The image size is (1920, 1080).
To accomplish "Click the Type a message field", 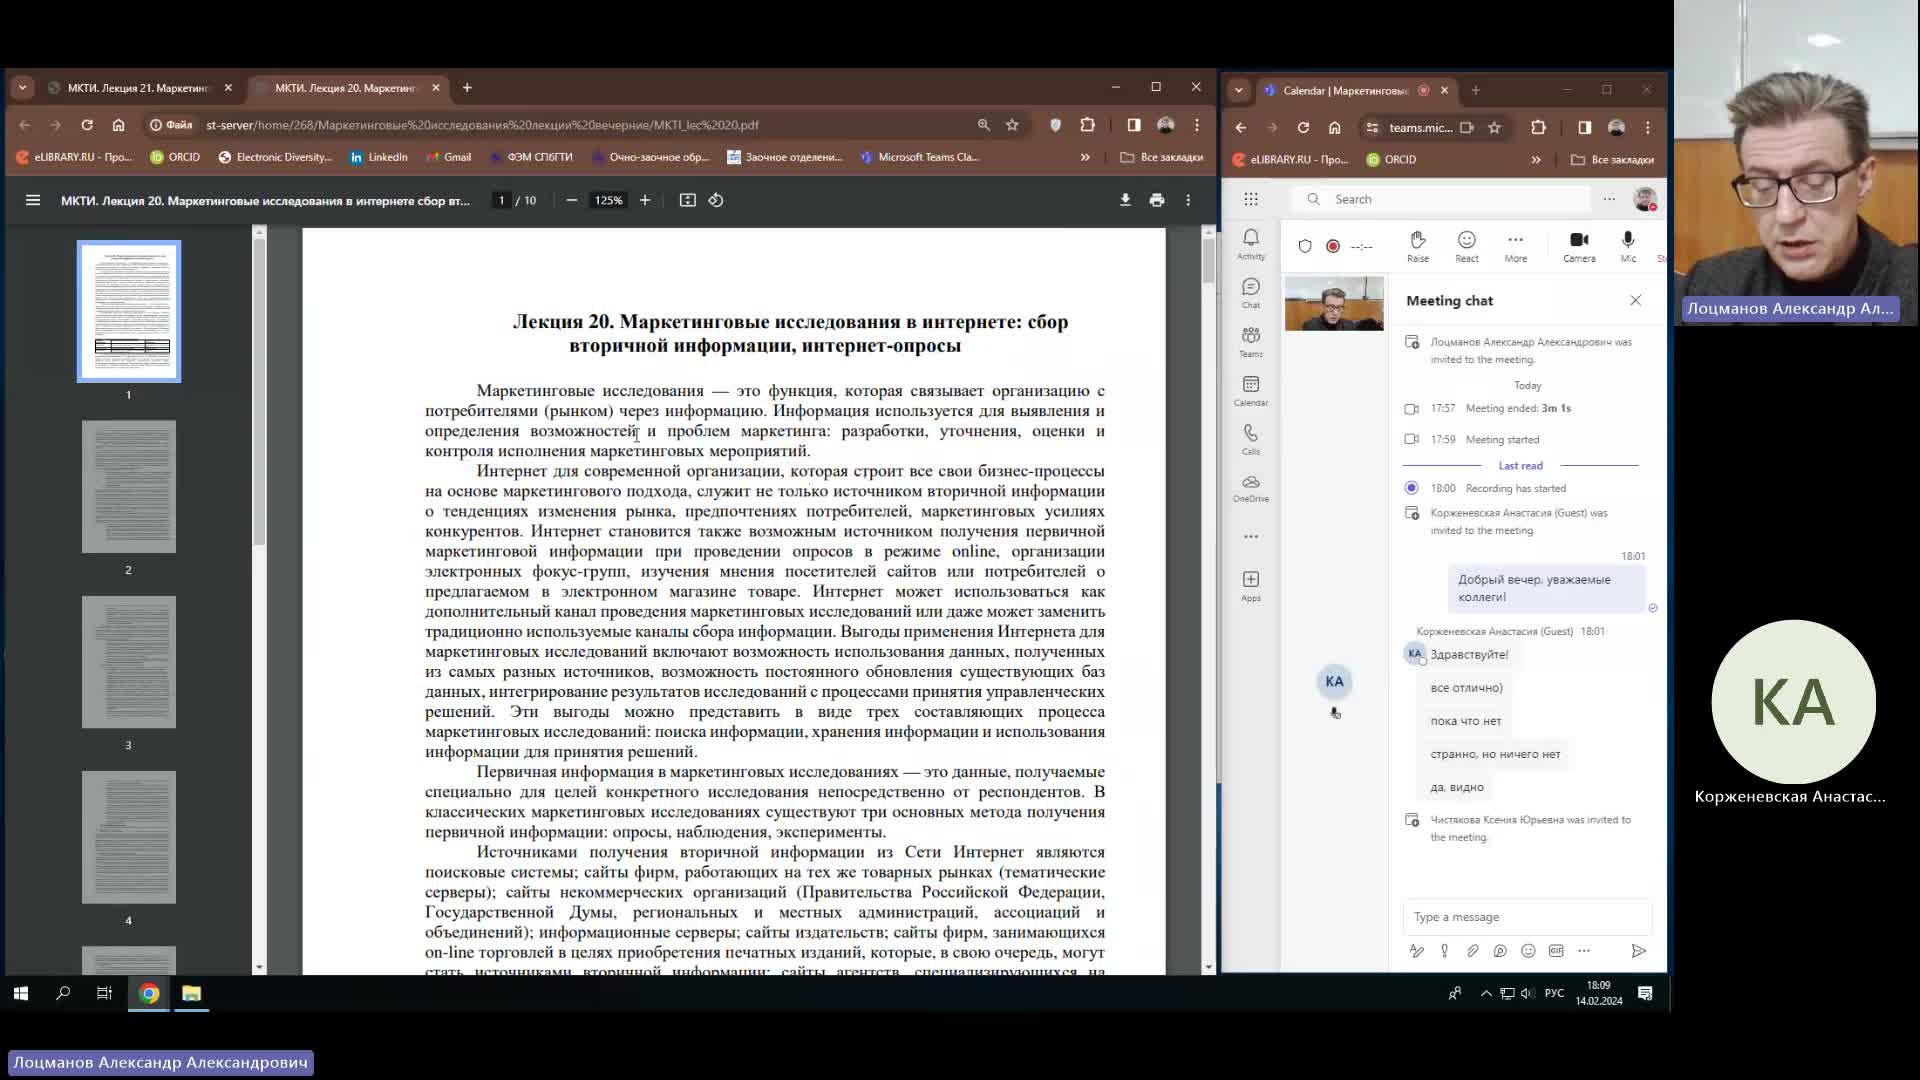I will 1527,917.
